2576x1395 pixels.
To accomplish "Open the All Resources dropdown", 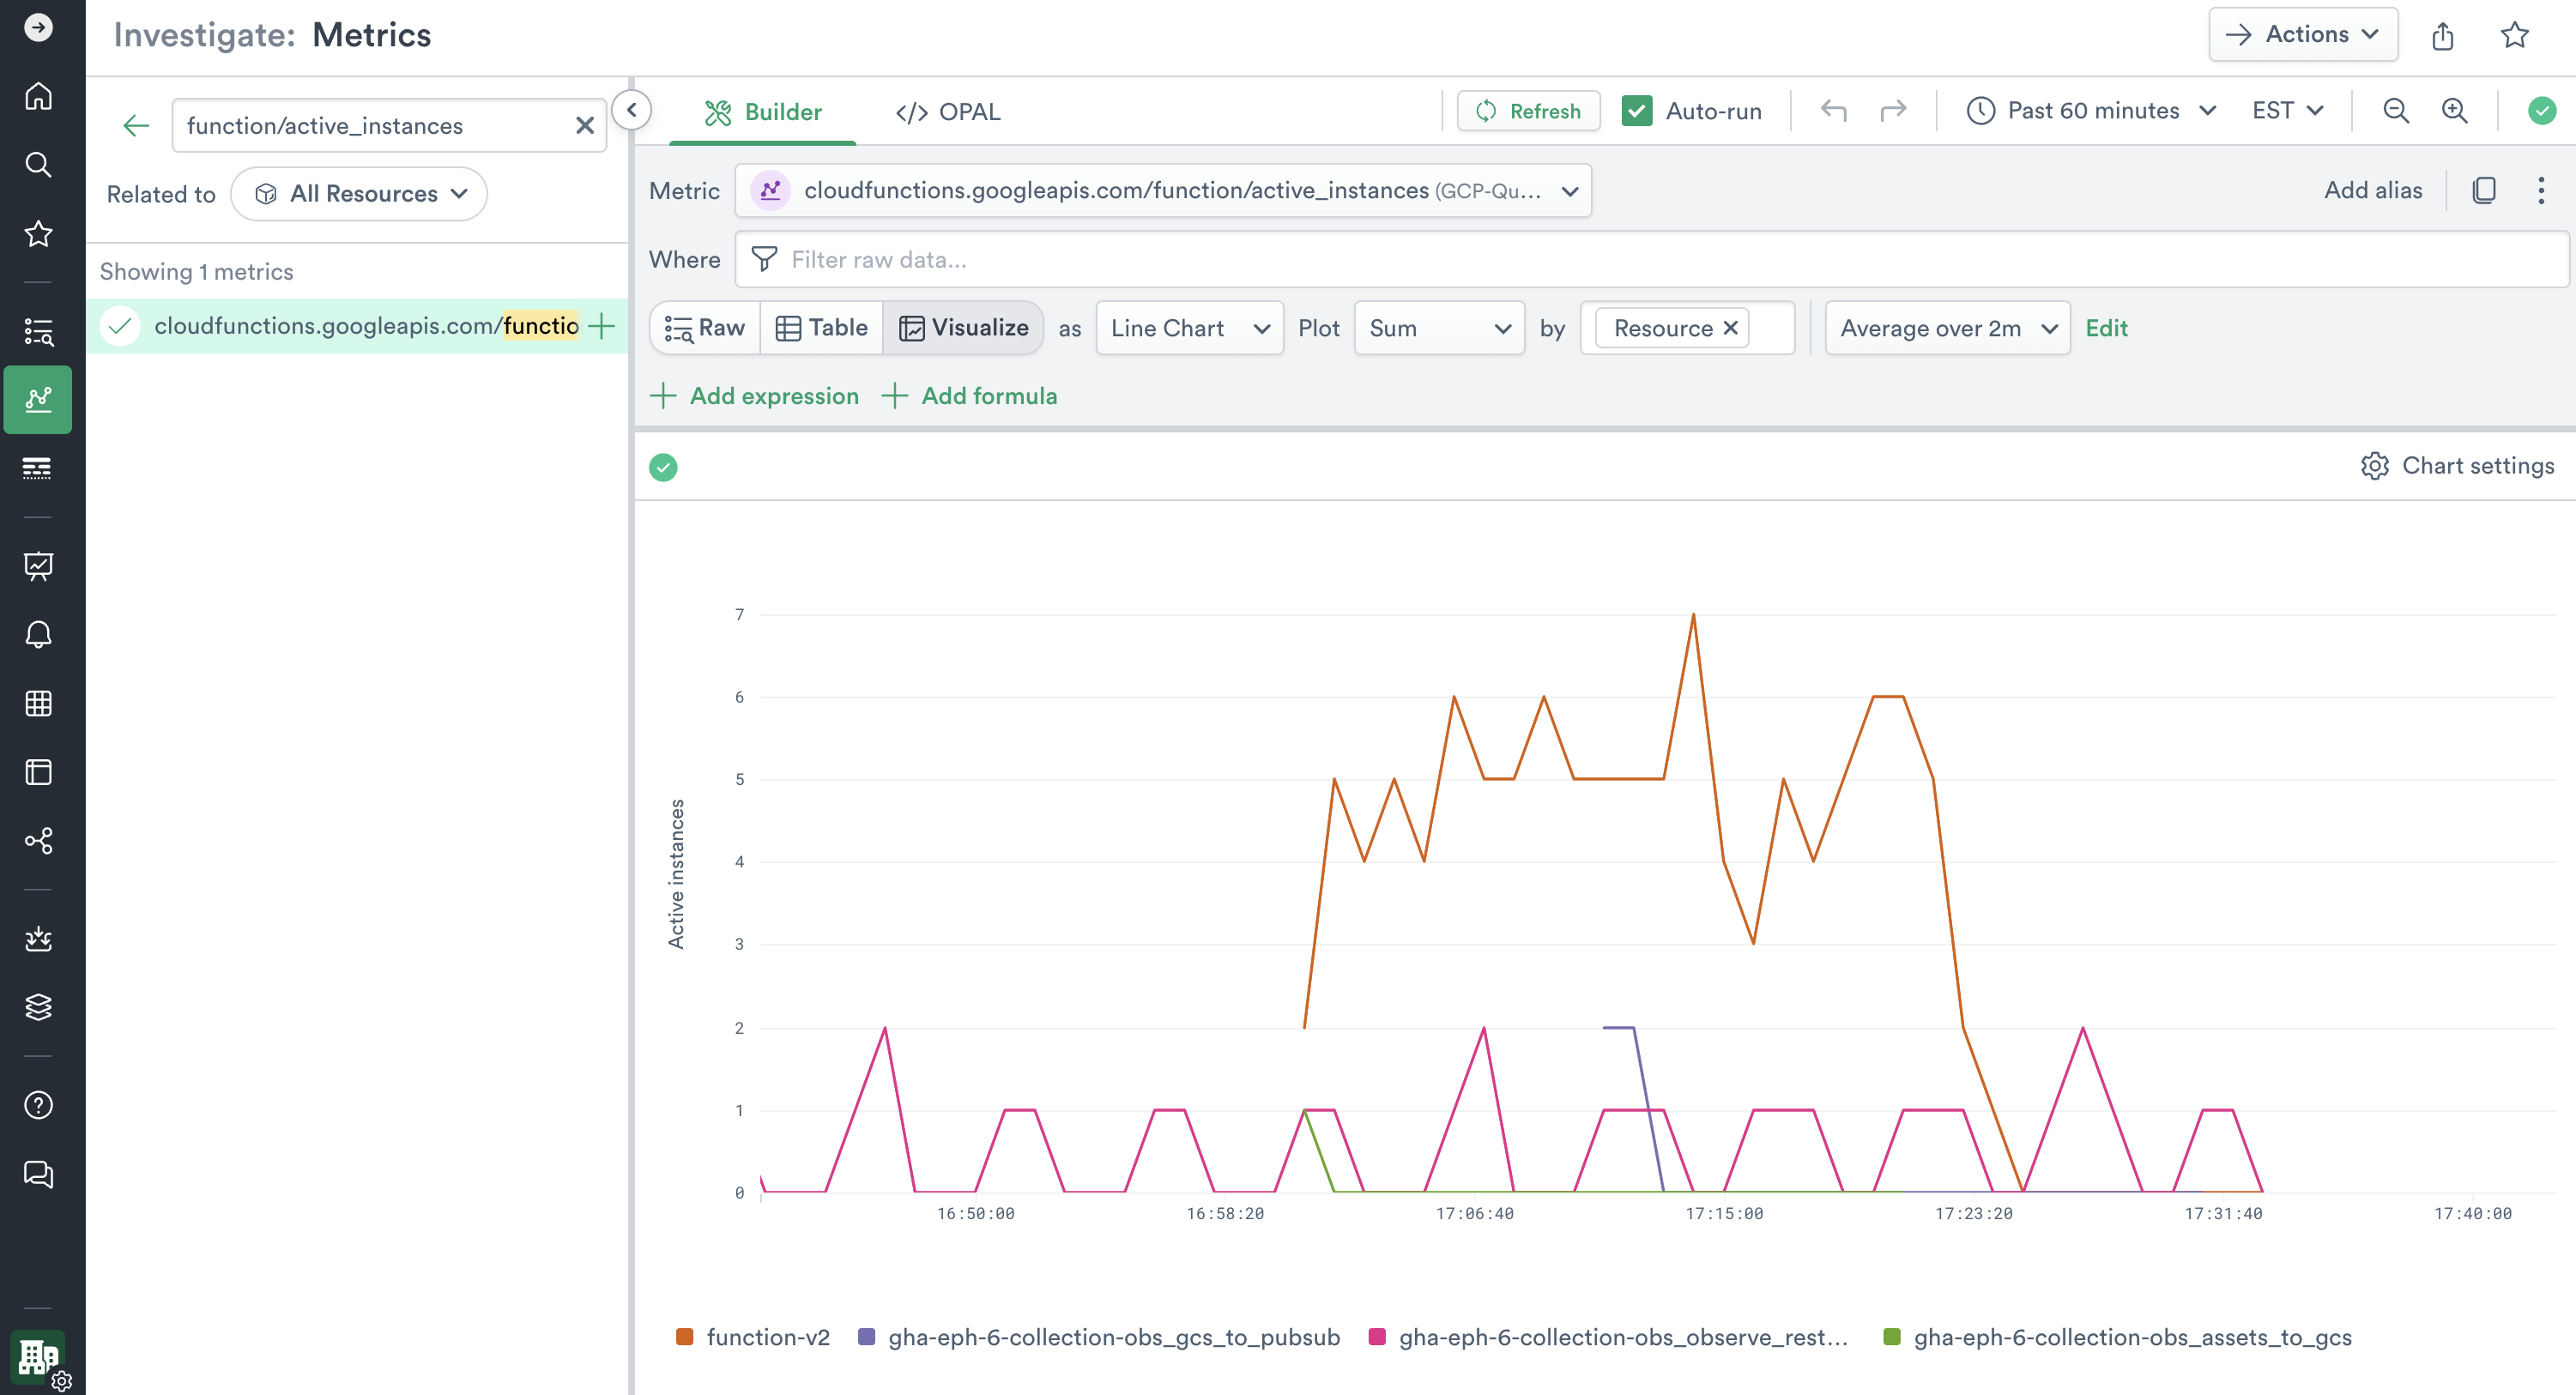I will tap(359, 194).
